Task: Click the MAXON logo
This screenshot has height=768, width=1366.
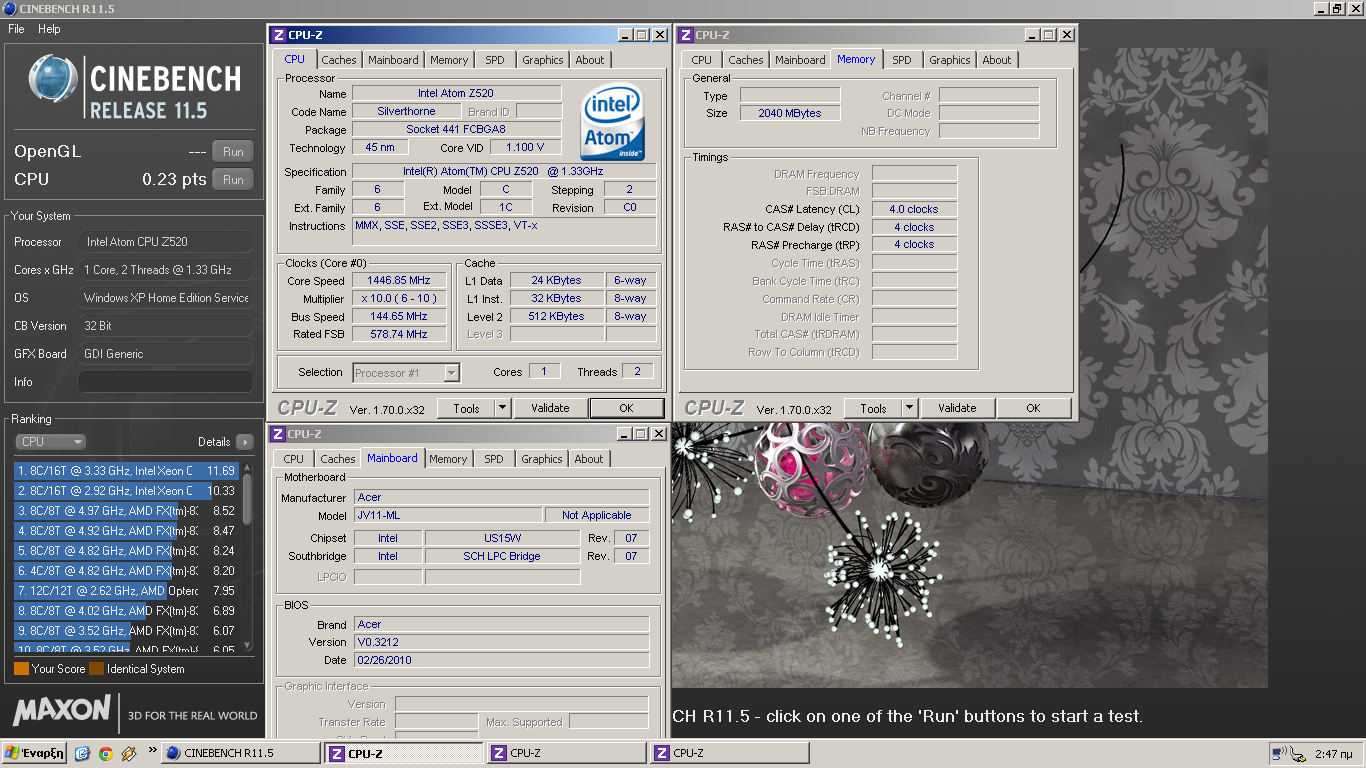Action: [61, 711]
